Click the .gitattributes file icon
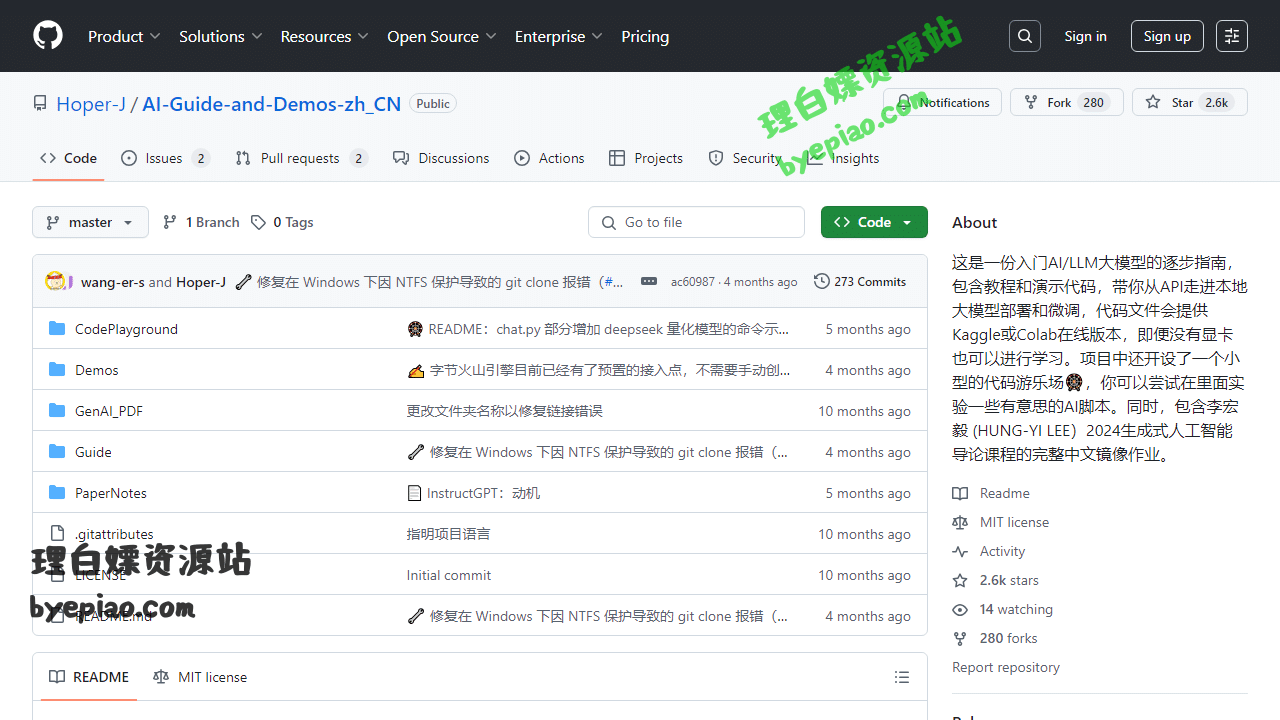Image resolution: width=1280 pixels, height=720 pixels. coord(57,534)
